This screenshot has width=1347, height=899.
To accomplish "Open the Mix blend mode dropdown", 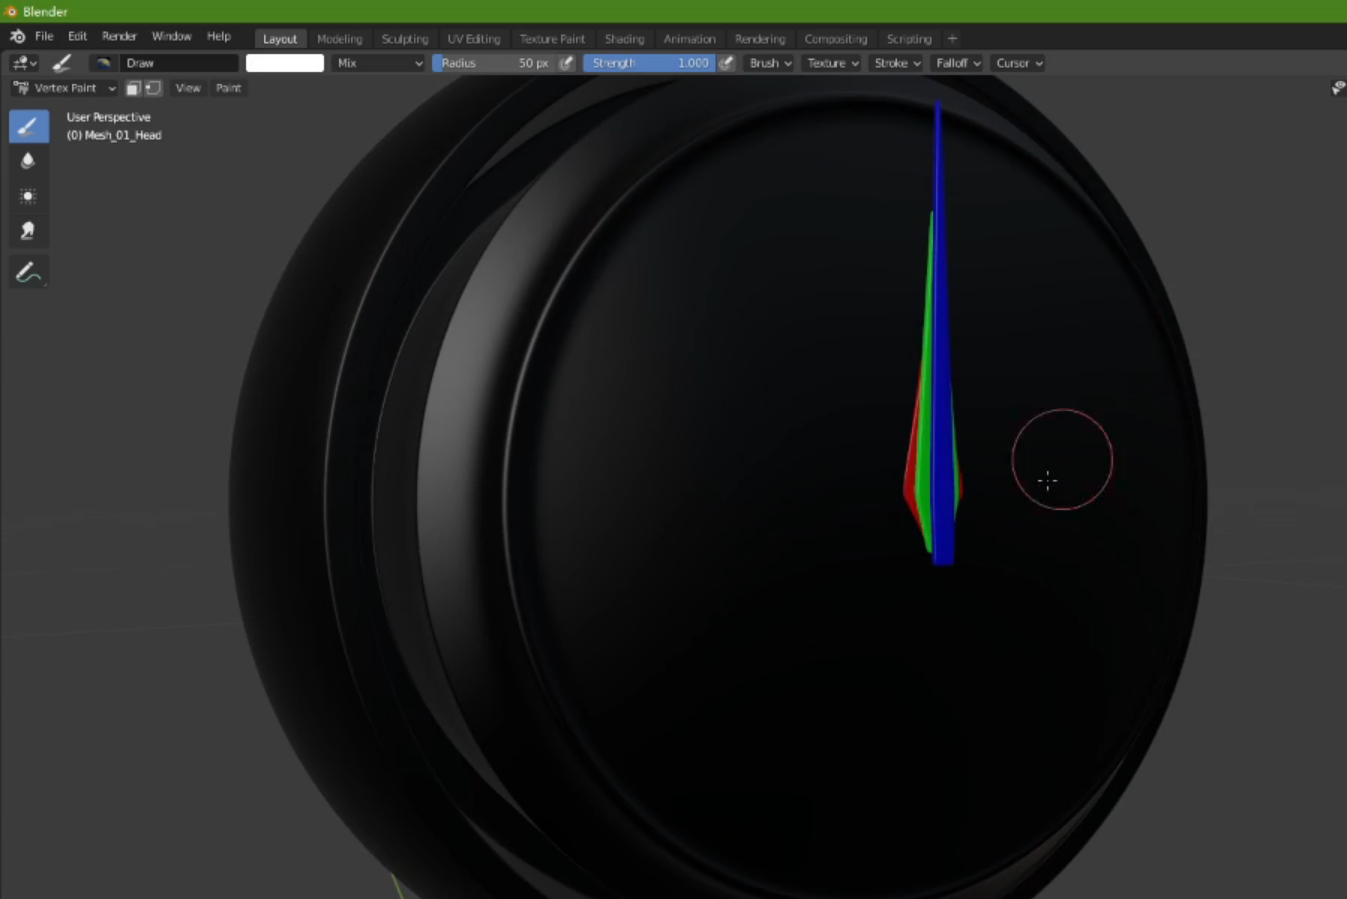I will click(378, 63).
